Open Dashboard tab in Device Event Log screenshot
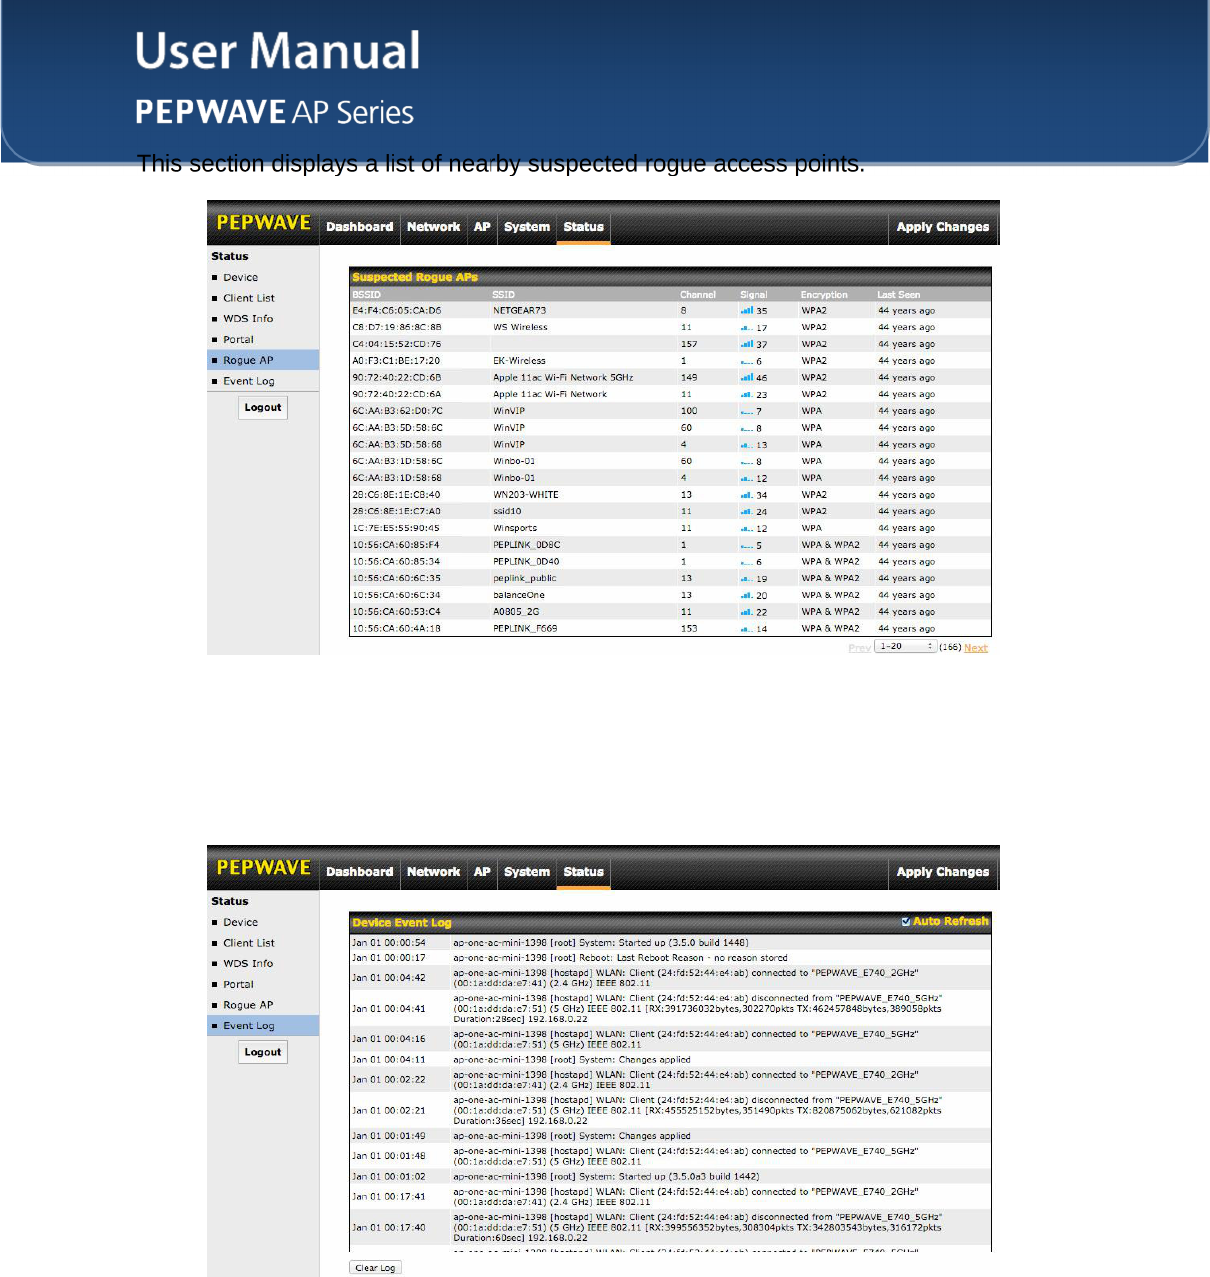This screenshot has width=1210, height=1277. (x=359, y=872)
